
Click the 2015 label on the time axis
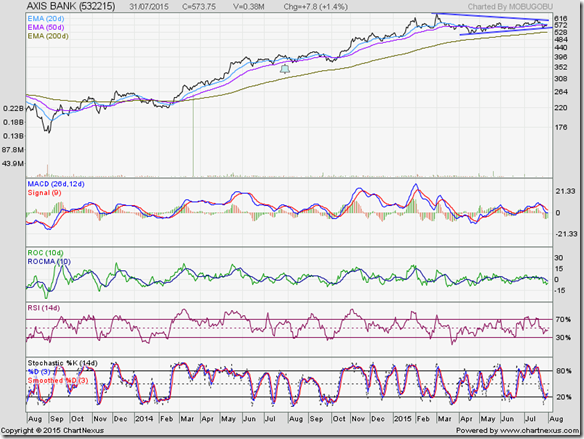[402, 419]
